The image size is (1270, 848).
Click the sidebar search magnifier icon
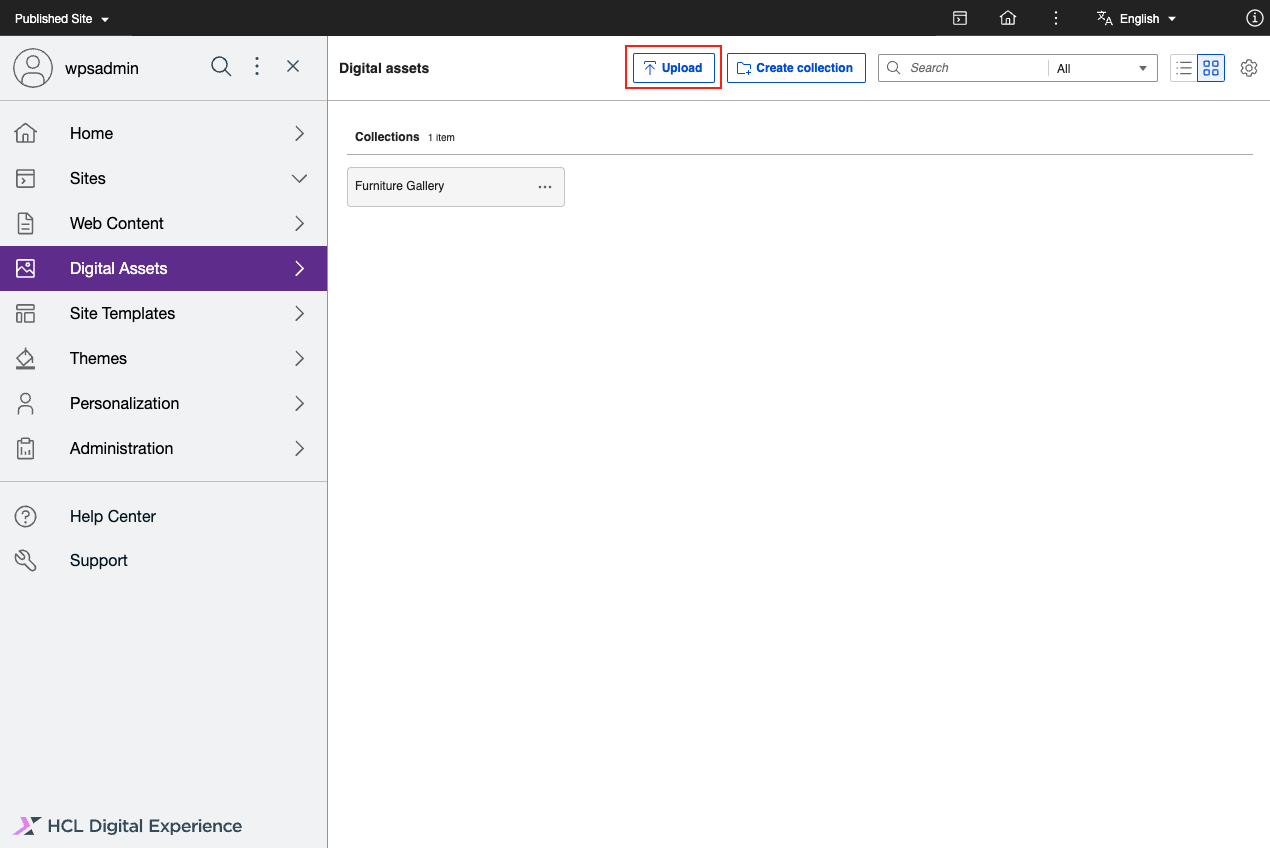tap(221, 66)
